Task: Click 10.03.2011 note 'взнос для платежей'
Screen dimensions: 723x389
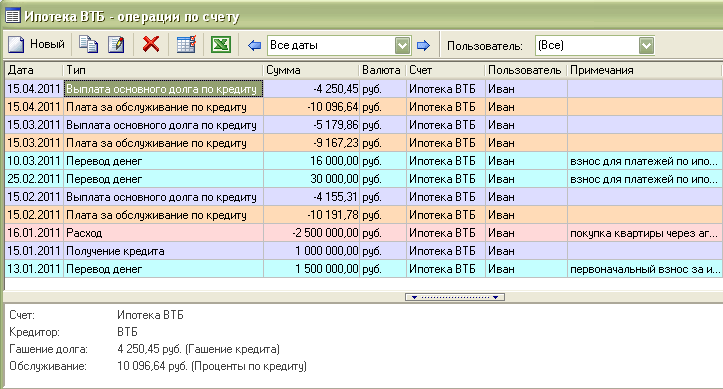Action: [644, 161]
